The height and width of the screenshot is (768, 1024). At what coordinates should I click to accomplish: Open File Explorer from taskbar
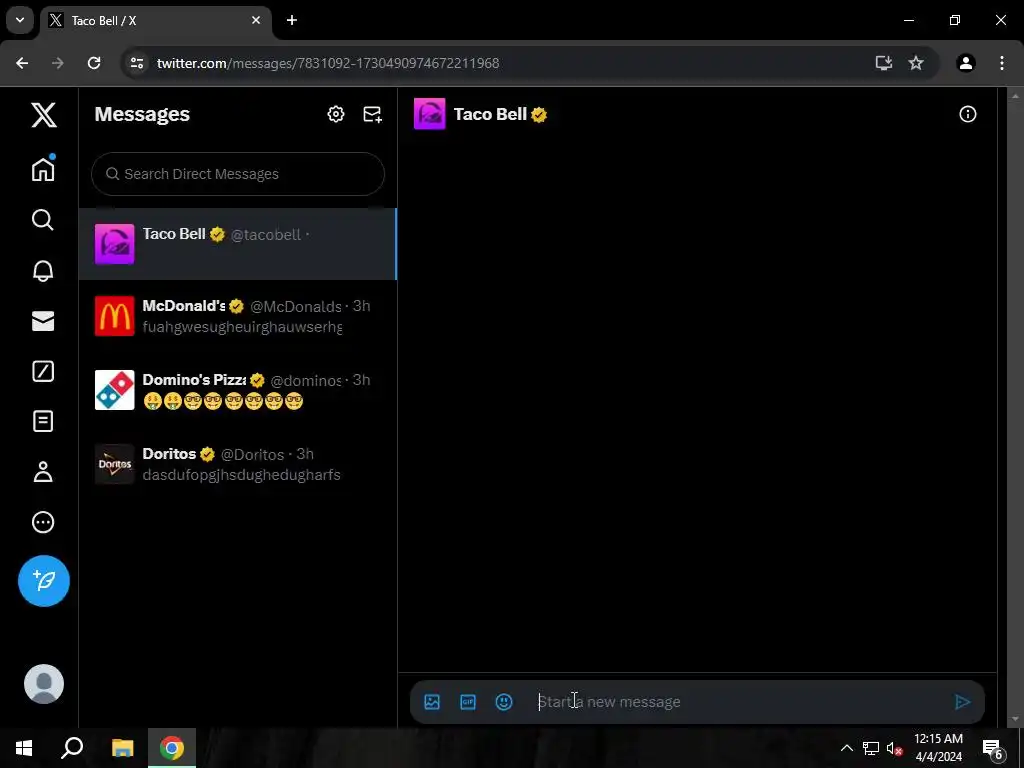(x=122, y=748)
